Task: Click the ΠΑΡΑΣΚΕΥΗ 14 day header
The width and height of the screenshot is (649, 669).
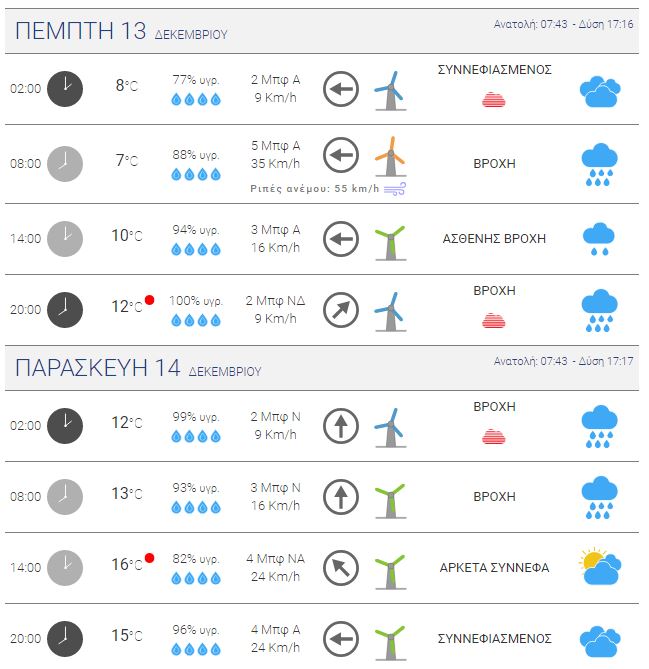Action: (x=98, y=368)
